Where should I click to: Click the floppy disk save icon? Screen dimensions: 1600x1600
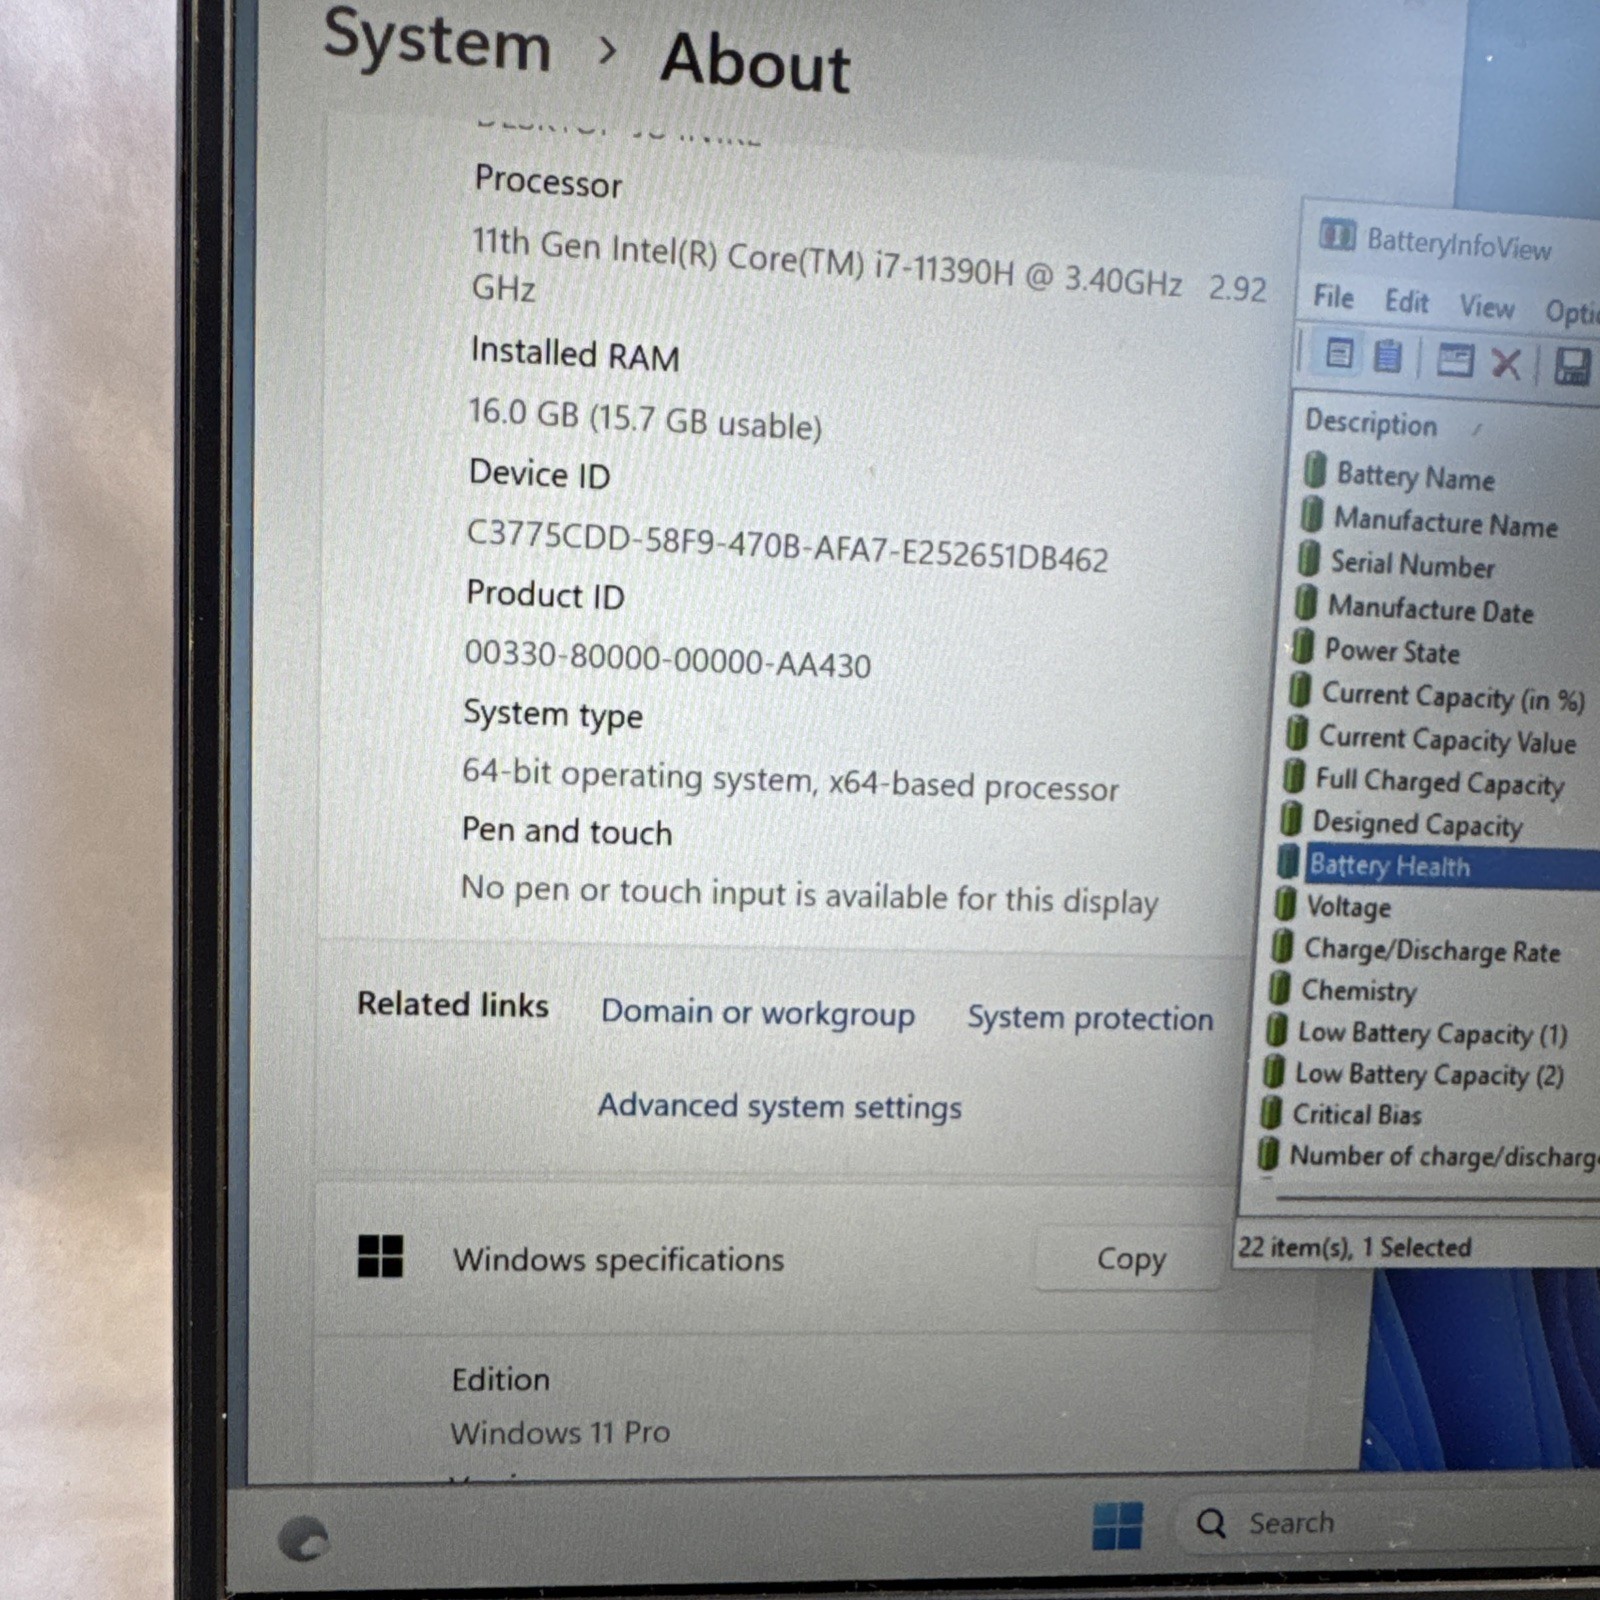(1572, 367)
